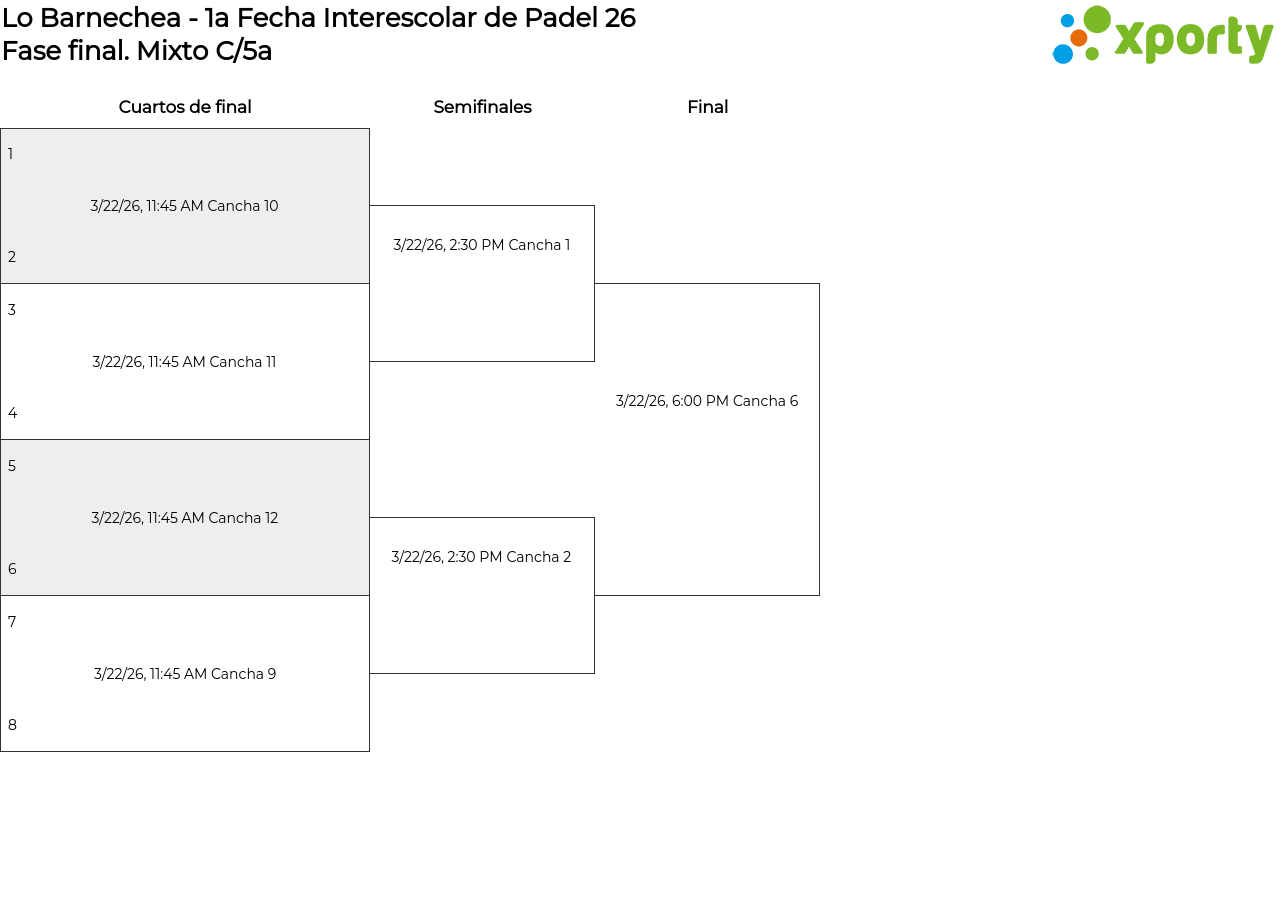The image size is (1280, 916).
Task: Click seed slot 1 in the bracket
Action: click(11, 154)
